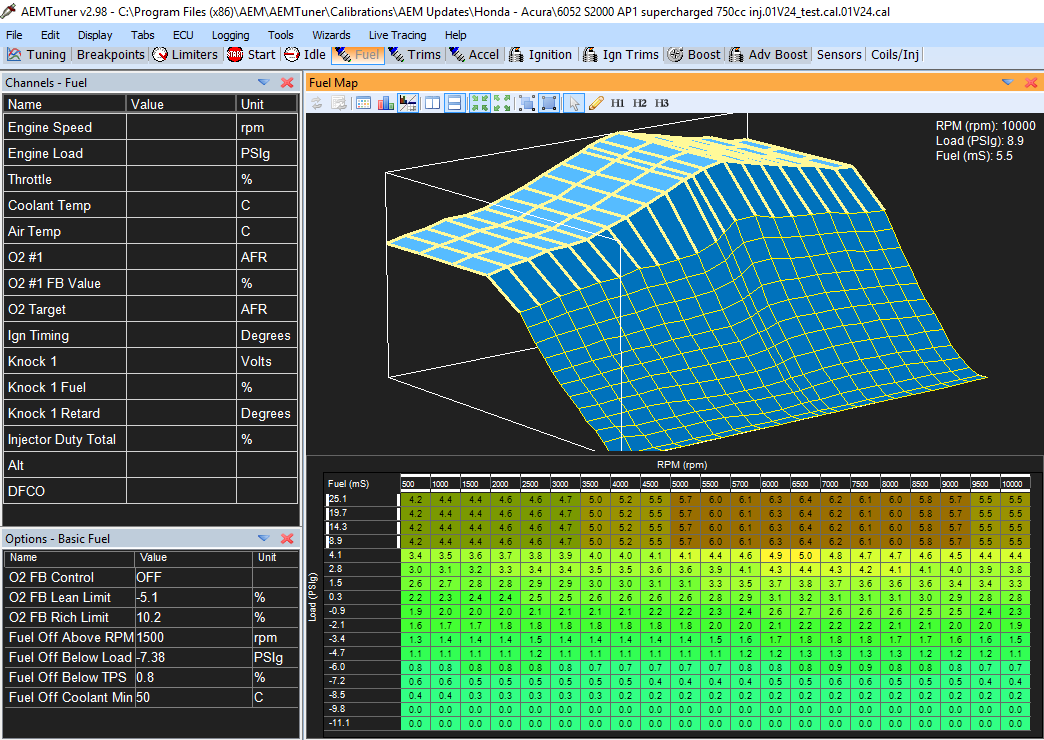Open the Wizards menu
Image resolution: width=1044 pixels, height=740 pixels.
(x=331, y=34)
